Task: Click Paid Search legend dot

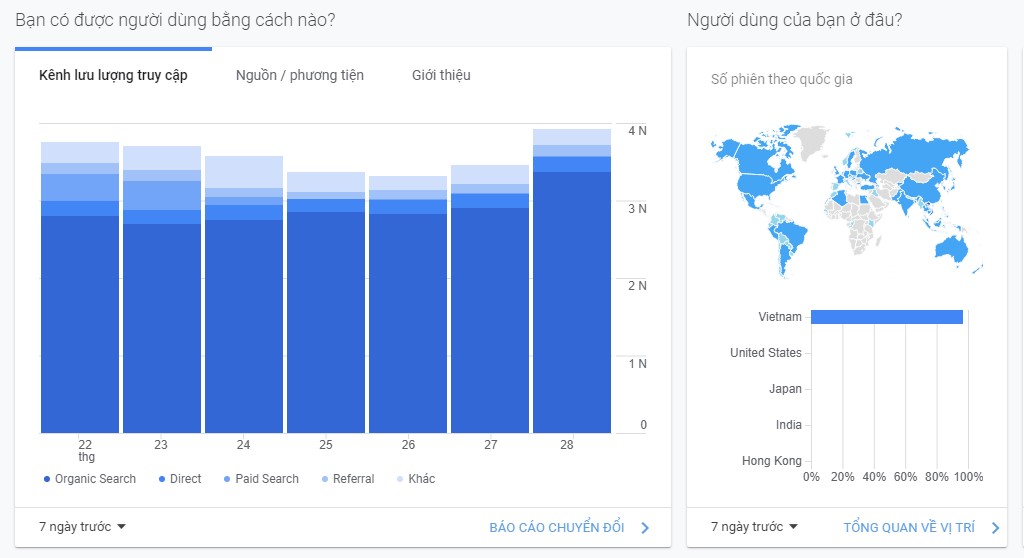Action: coord(227,479)
